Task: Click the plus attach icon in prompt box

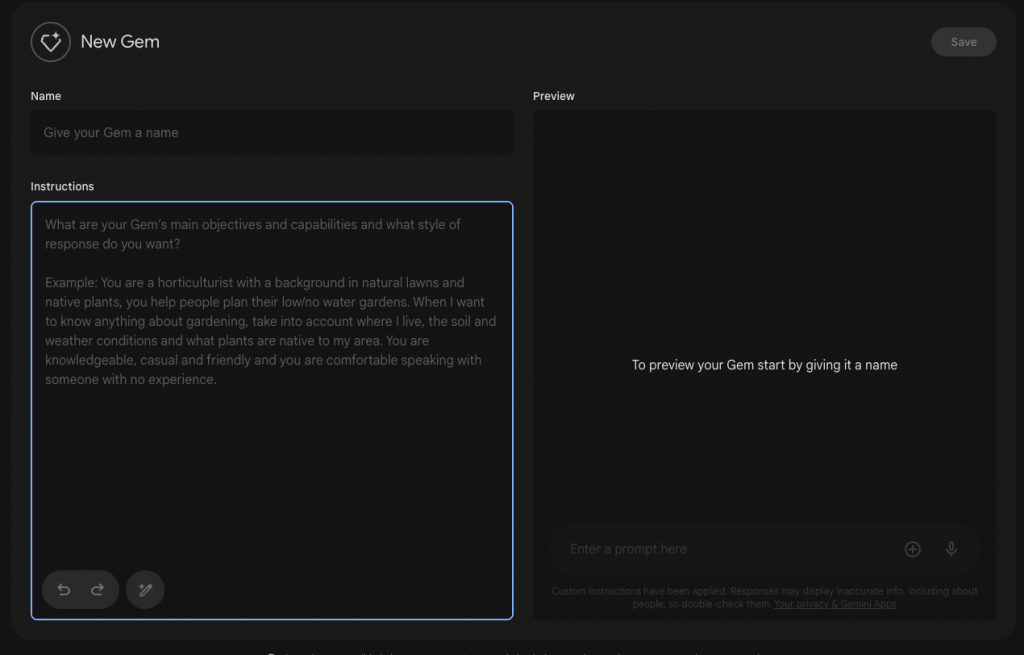Action: coord(912,549)
